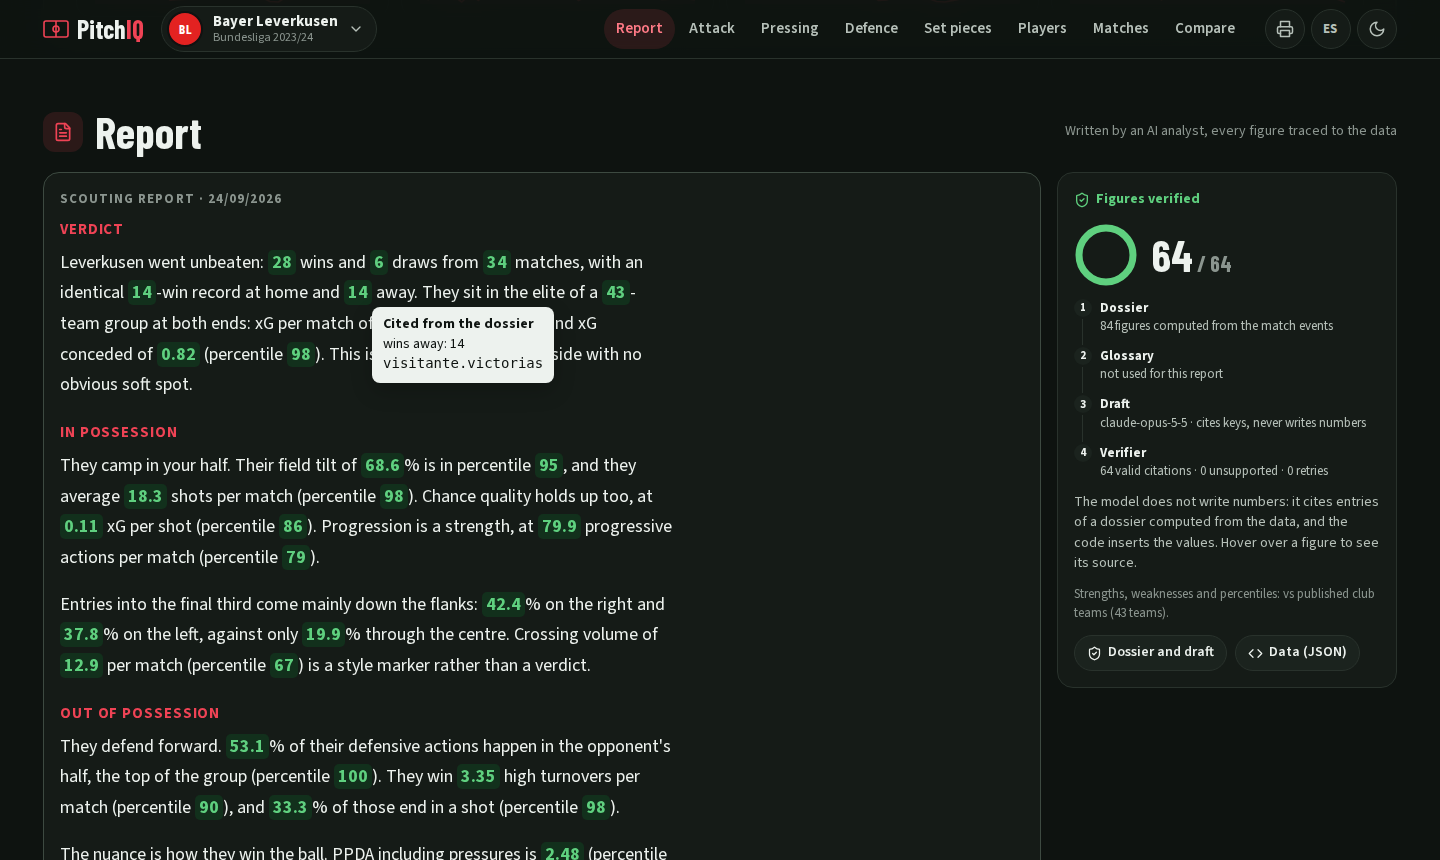
Task: Click the Dossier step number 1
Action: pos(1082,308)
